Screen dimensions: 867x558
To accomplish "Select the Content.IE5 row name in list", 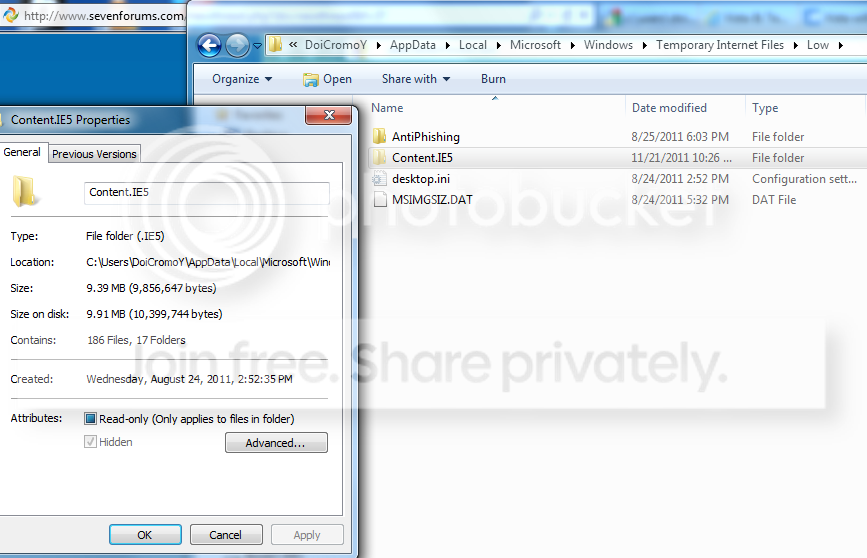I will click(422, 158).
